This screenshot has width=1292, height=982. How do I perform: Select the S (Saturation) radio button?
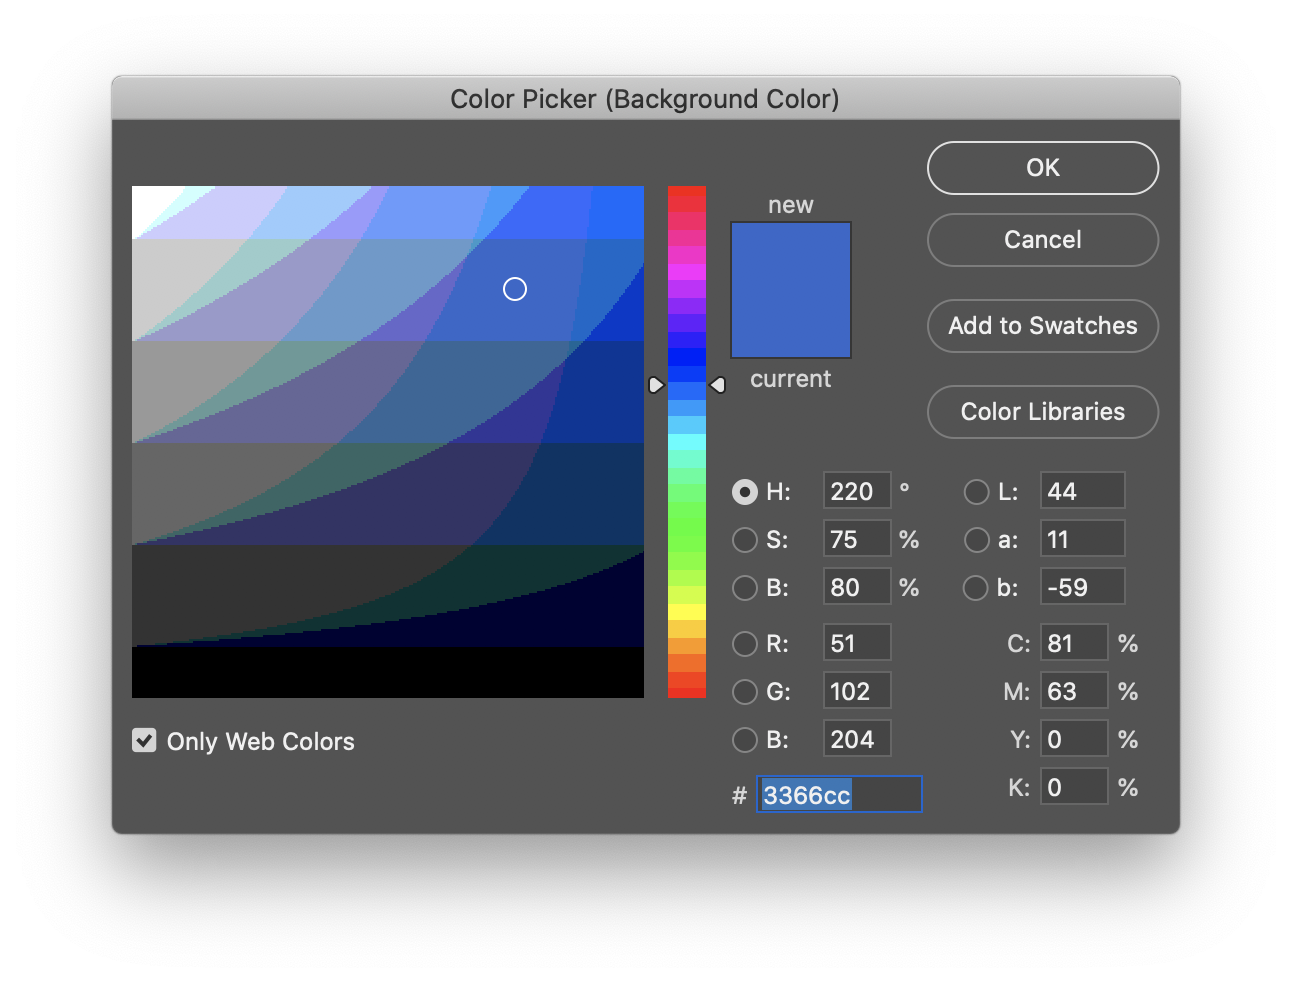745,540
